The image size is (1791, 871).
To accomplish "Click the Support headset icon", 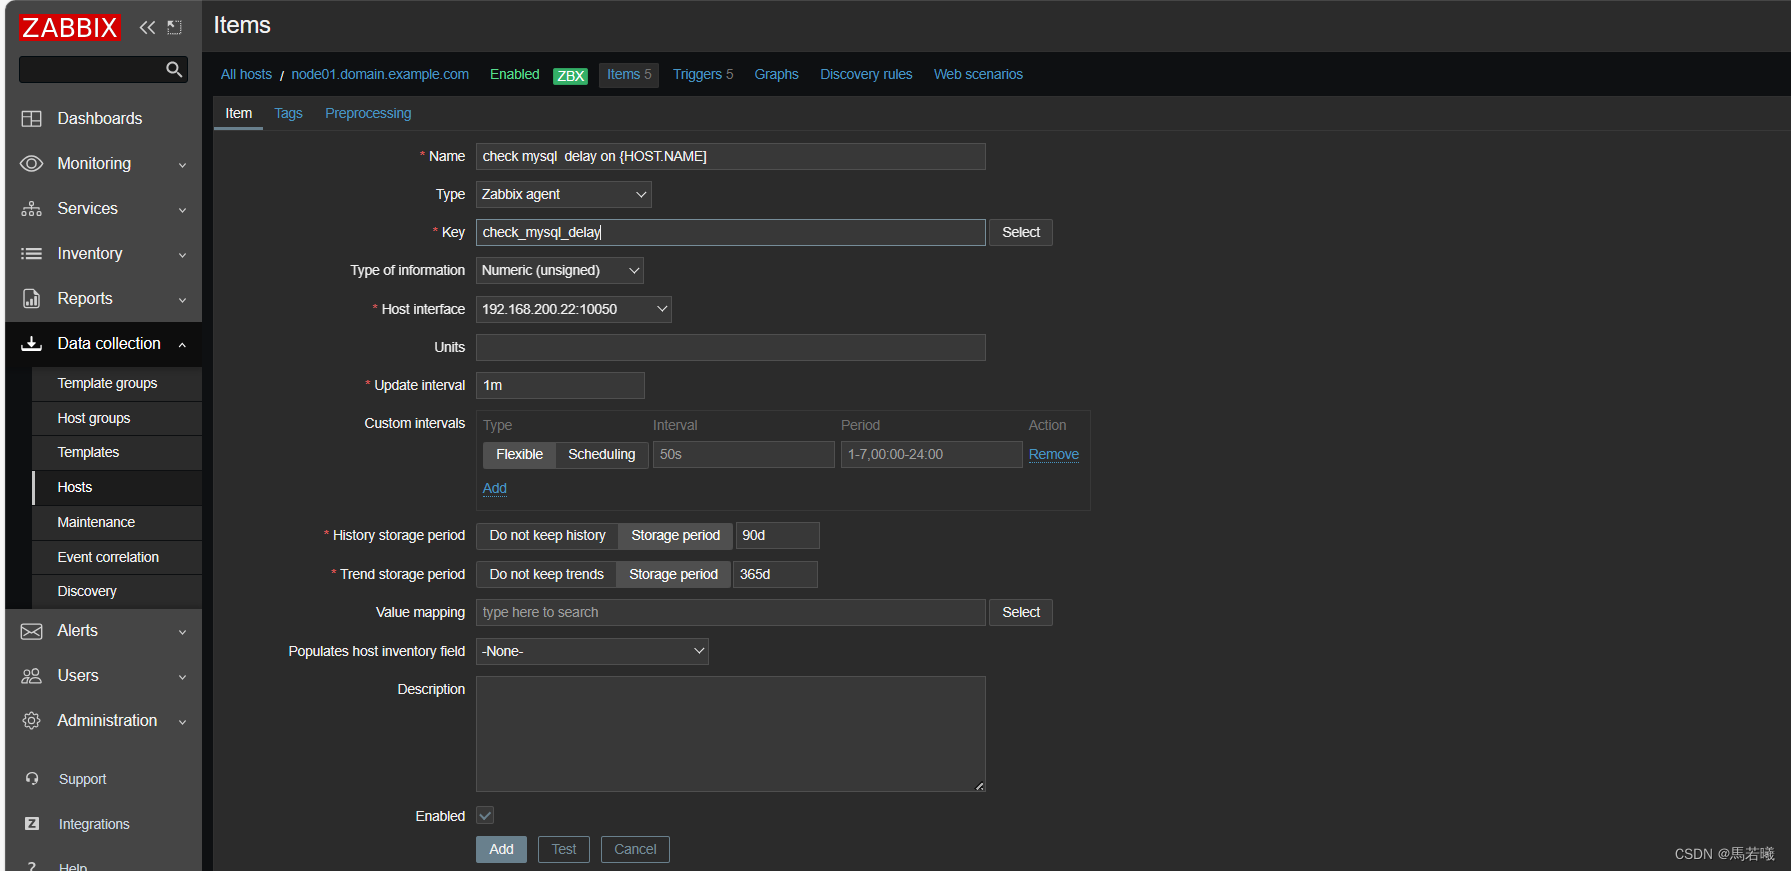I will [32, 778].
